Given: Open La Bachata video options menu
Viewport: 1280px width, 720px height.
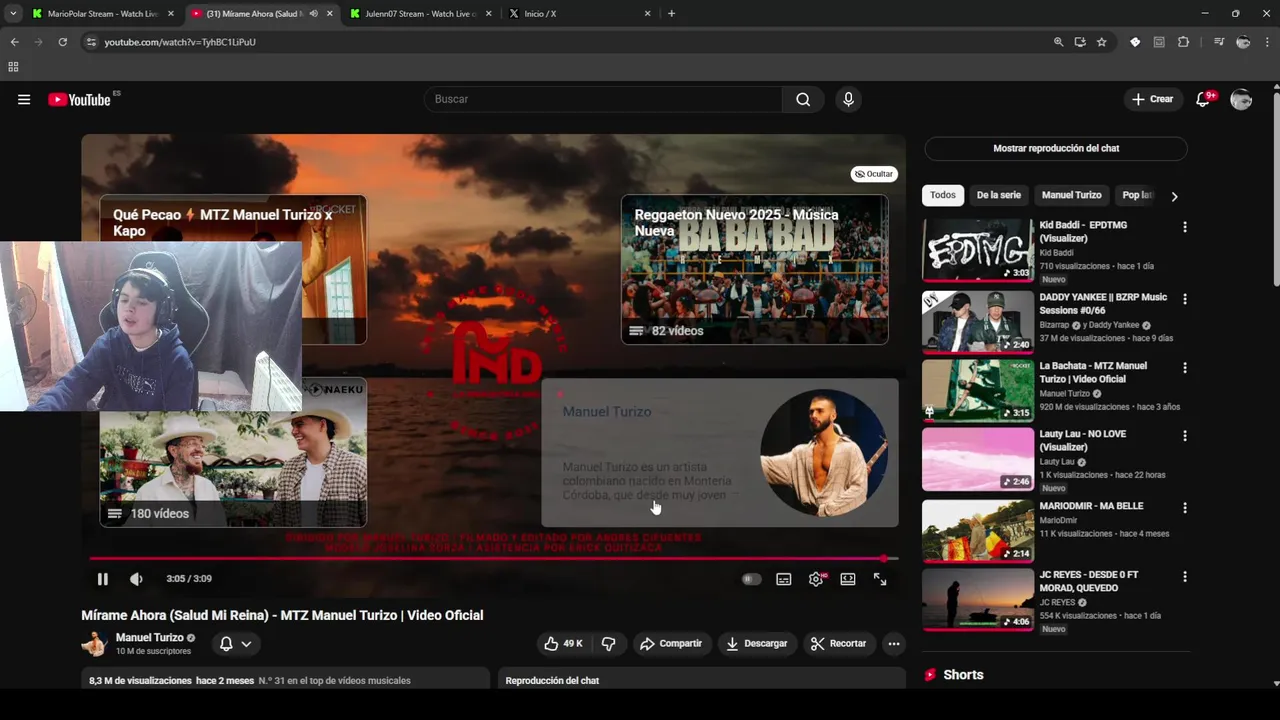Looking at the screenshot, I should coord(1184,368).
